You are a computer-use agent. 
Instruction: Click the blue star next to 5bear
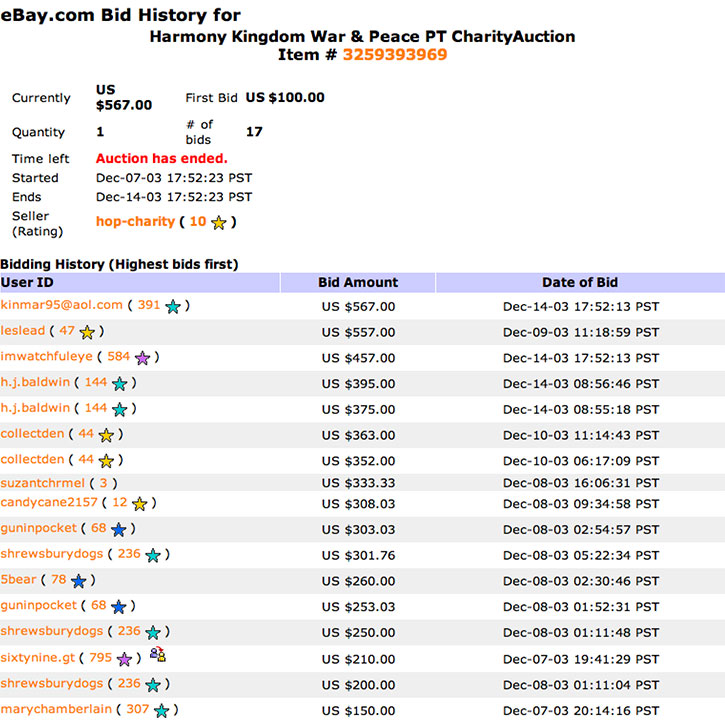click(79, 581)
